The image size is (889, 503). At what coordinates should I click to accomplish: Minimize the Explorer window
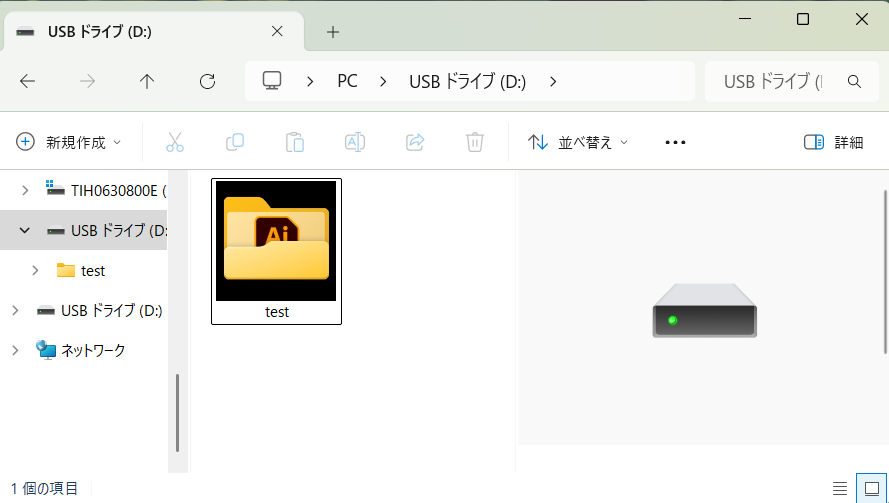pyautogui.click(x=745, y=19)
